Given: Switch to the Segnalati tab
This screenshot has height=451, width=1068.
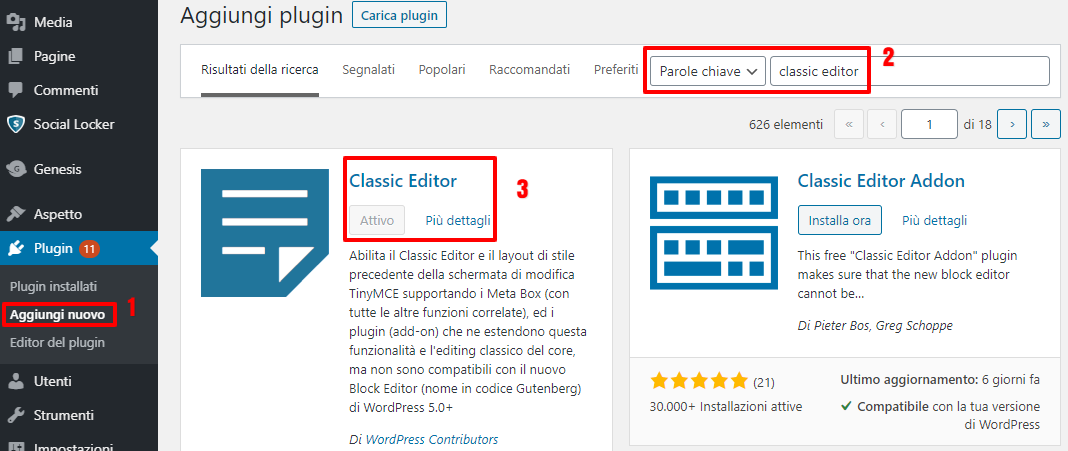Looking at the screenshot, I should 368,69.
